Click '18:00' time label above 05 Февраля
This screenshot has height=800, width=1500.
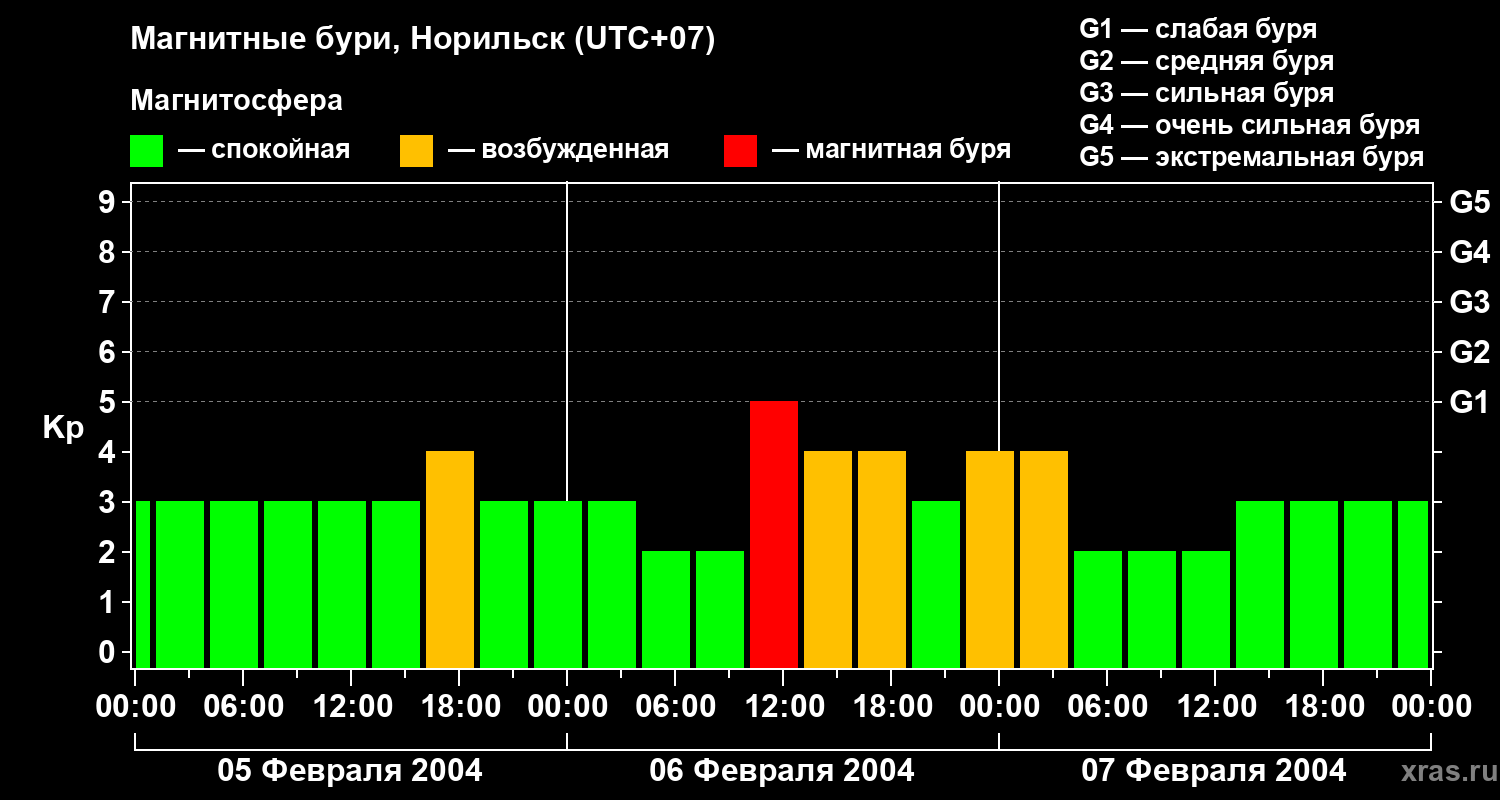tap(459, 707)
